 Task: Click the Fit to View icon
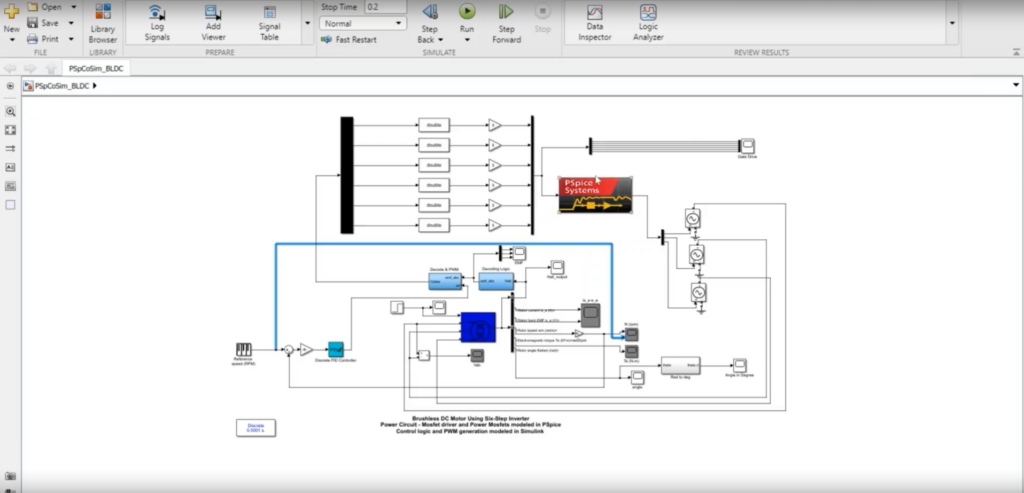tap(10, 130)
